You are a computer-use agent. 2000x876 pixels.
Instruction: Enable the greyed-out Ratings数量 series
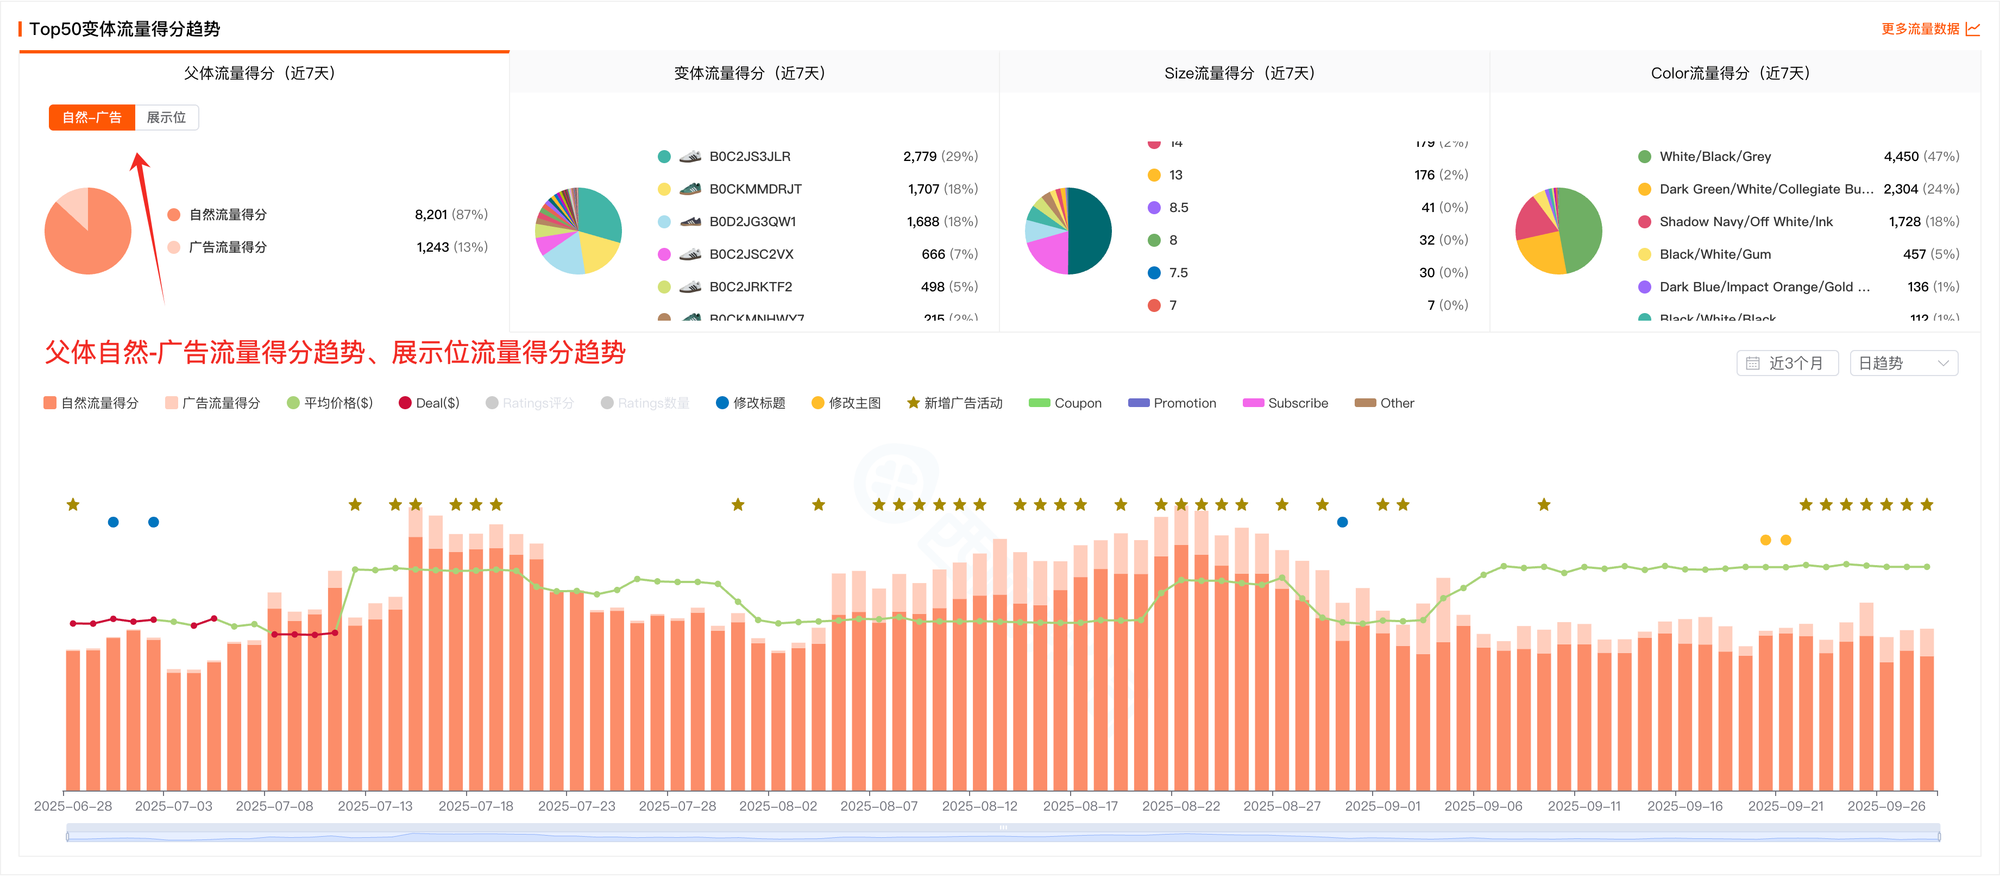[x=646, y=403]
